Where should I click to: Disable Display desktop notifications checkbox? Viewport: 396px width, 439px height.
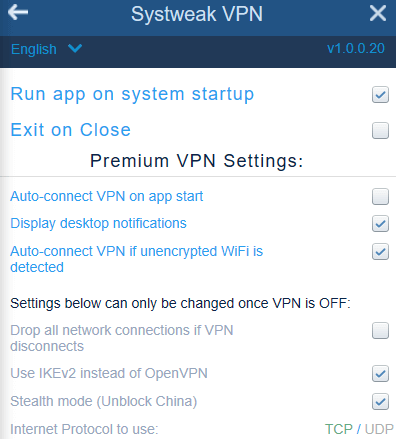pyautogui.click(x=380, y=224)
